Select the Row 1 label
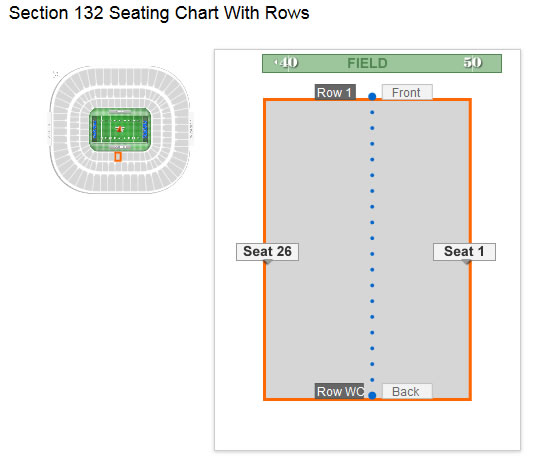 335,92
